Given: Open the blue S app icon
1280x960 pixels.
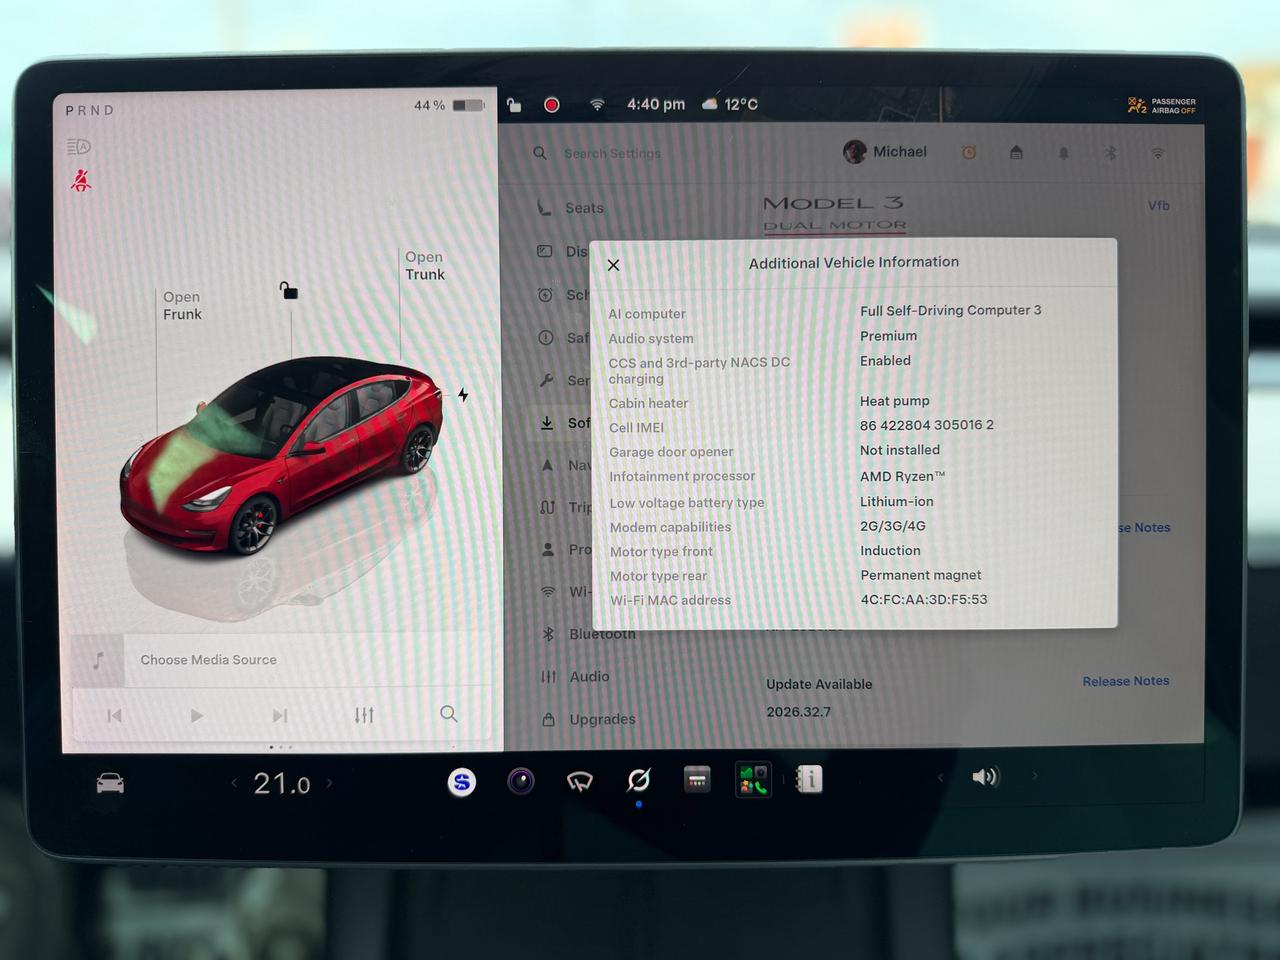Looking at the screenshot, I should point(461,782).
